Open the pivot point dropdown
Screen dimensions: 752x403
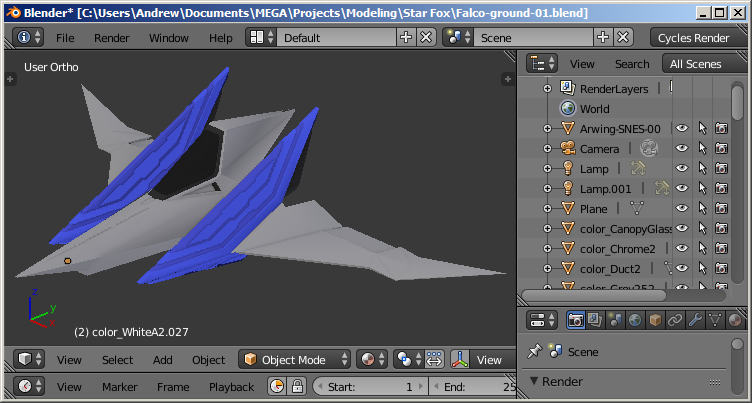(x=409, y=359)
